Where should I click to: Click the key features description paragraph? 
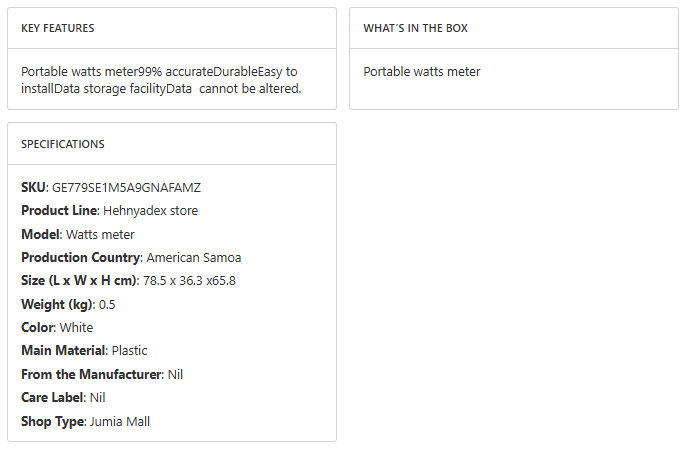160,80
